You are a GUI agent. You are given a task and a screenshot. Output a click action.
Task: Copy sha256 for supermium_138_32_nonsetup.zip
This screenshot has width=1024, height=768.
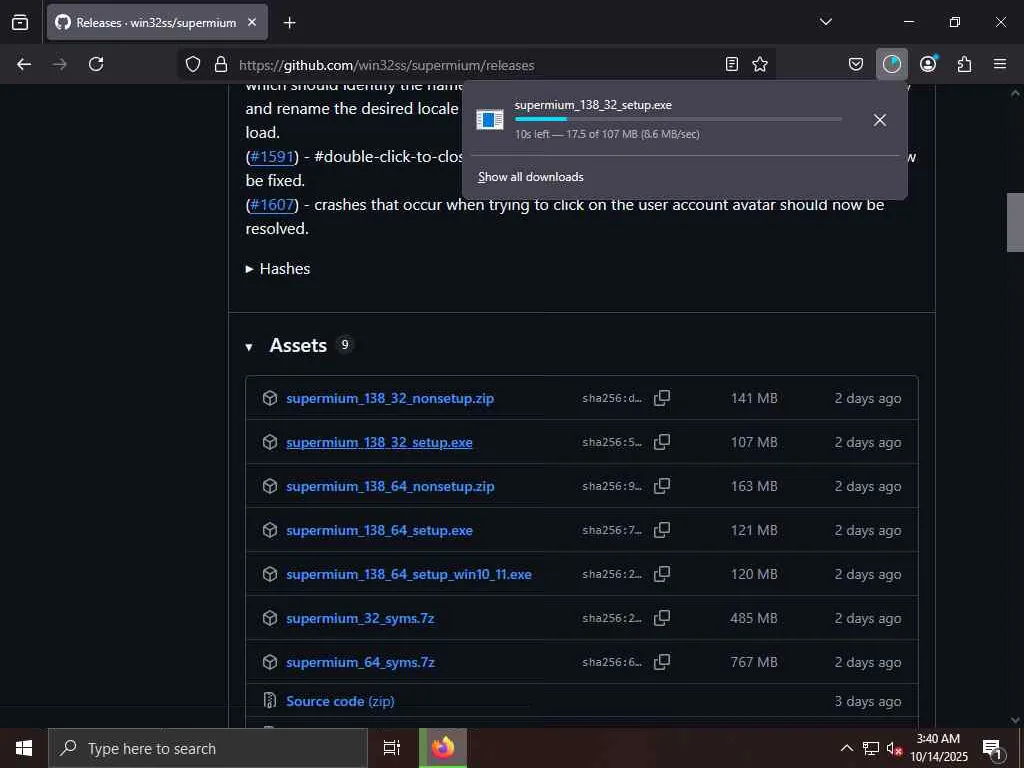point(662,398)
